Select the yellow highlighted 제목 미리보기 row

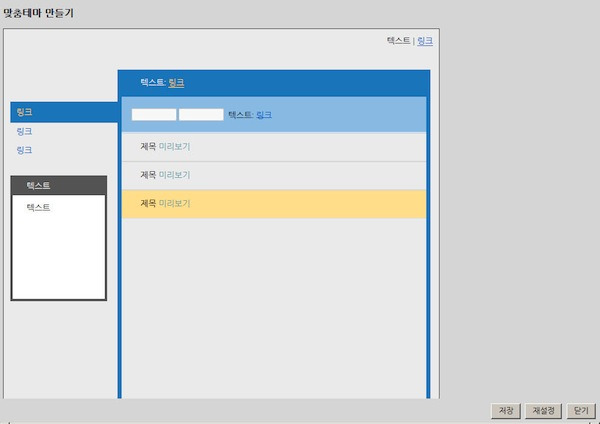(274, 204)
